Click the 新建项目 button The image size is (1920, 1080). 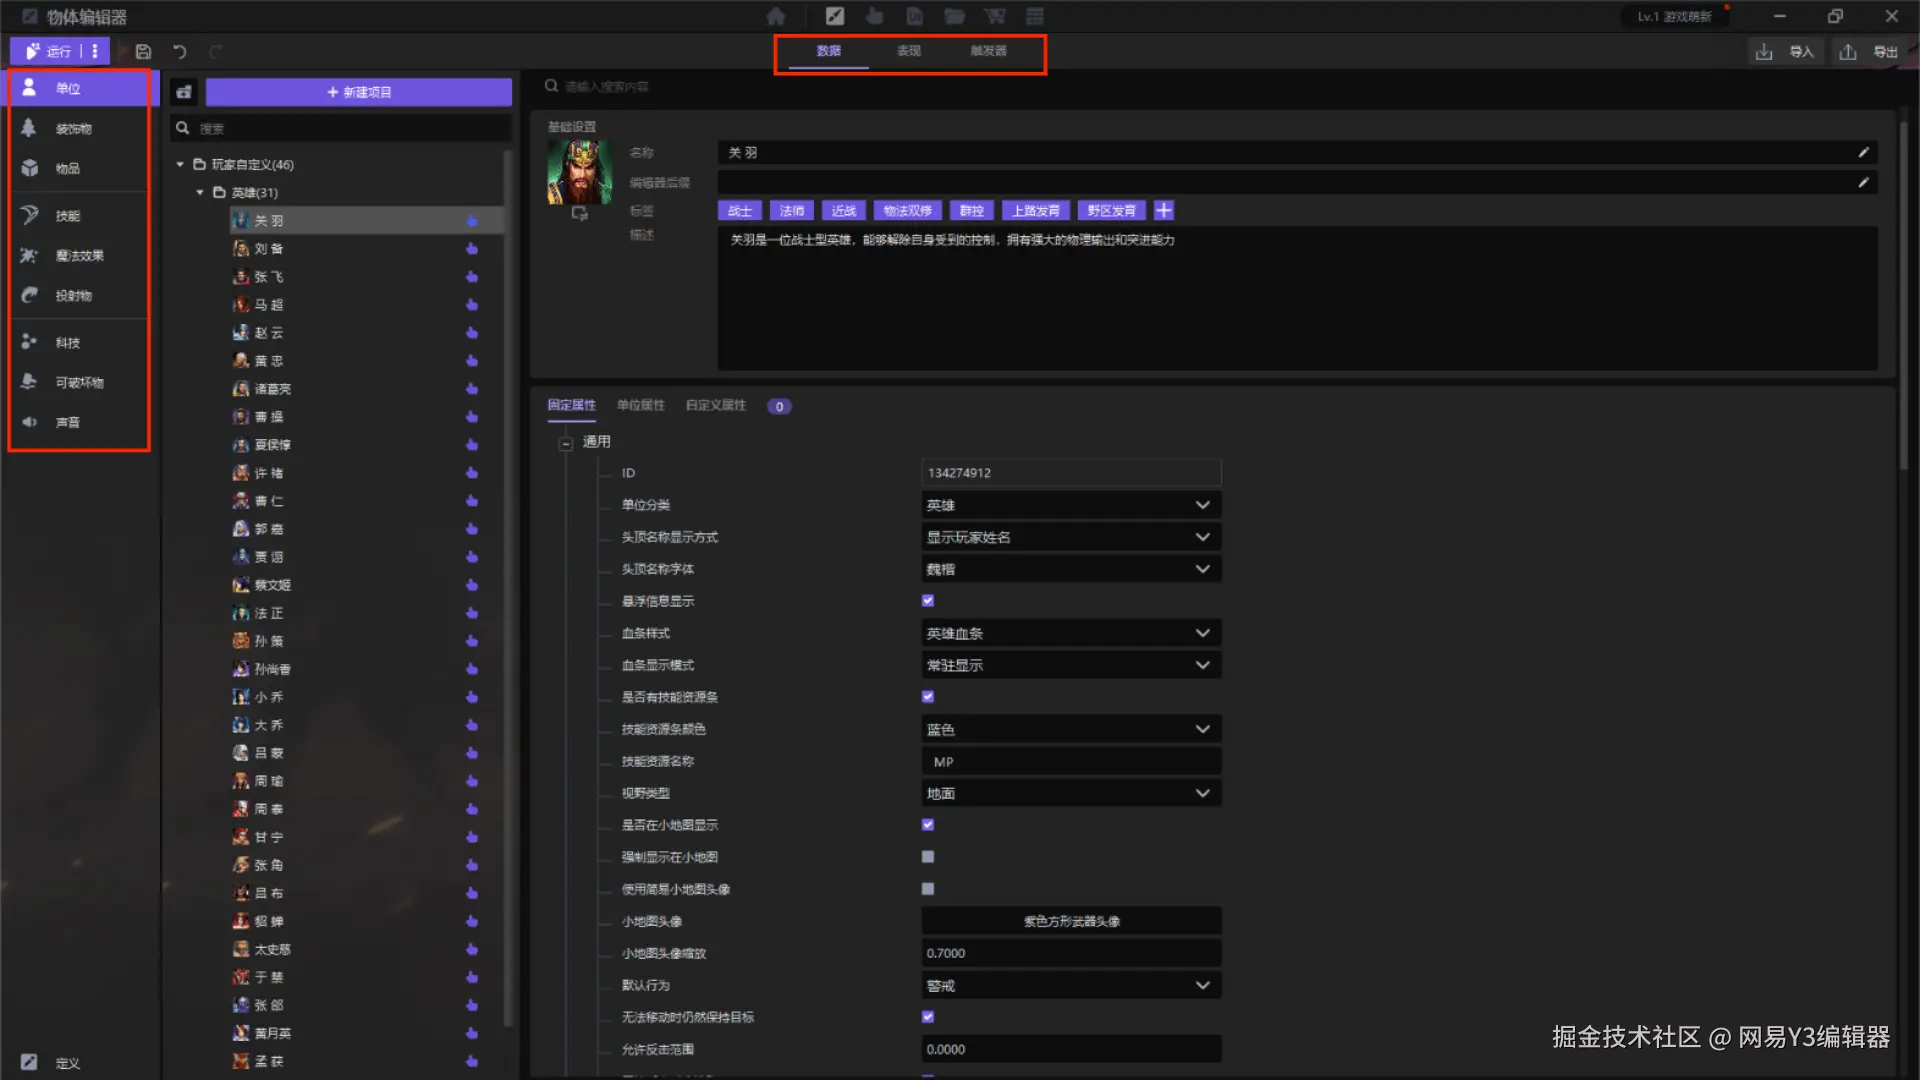(x=359, y=92)
